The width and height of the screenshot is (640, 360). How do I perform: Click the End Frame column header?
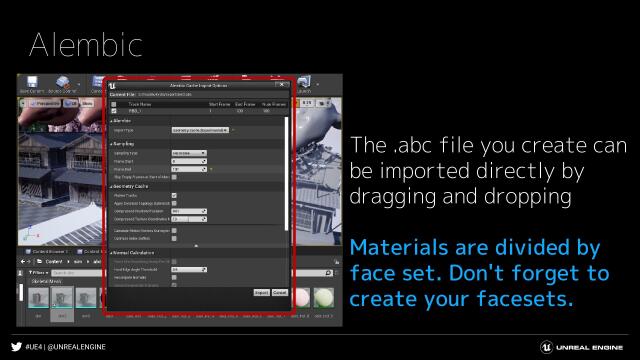(245, 104)
